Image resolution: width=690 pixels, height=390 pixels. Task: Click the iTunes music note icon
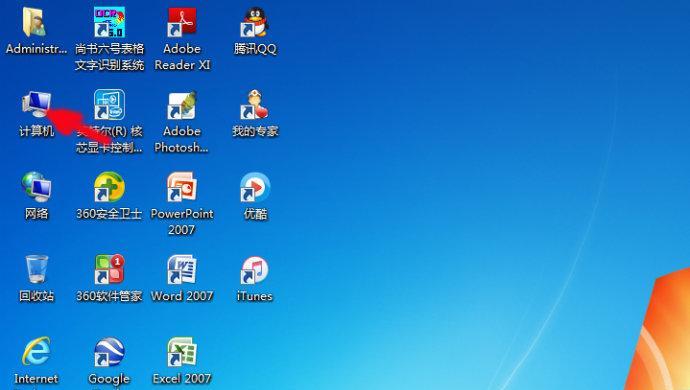point(255,269)
